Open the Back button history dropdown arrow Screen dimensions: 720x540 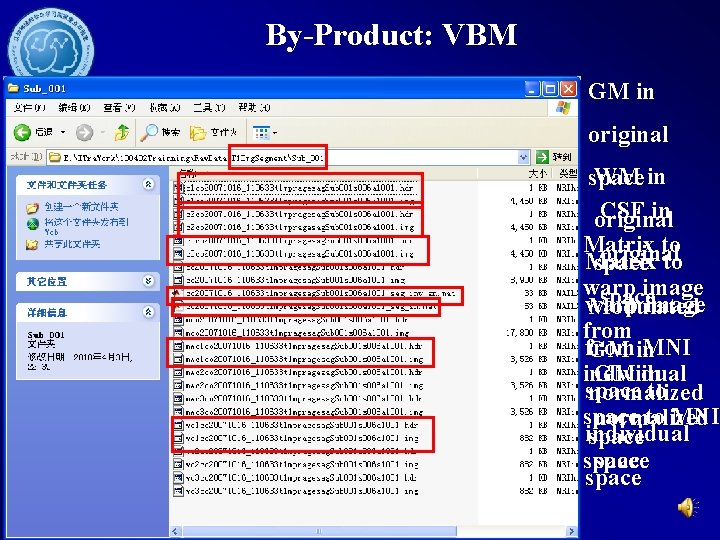[x=63, y=133]
